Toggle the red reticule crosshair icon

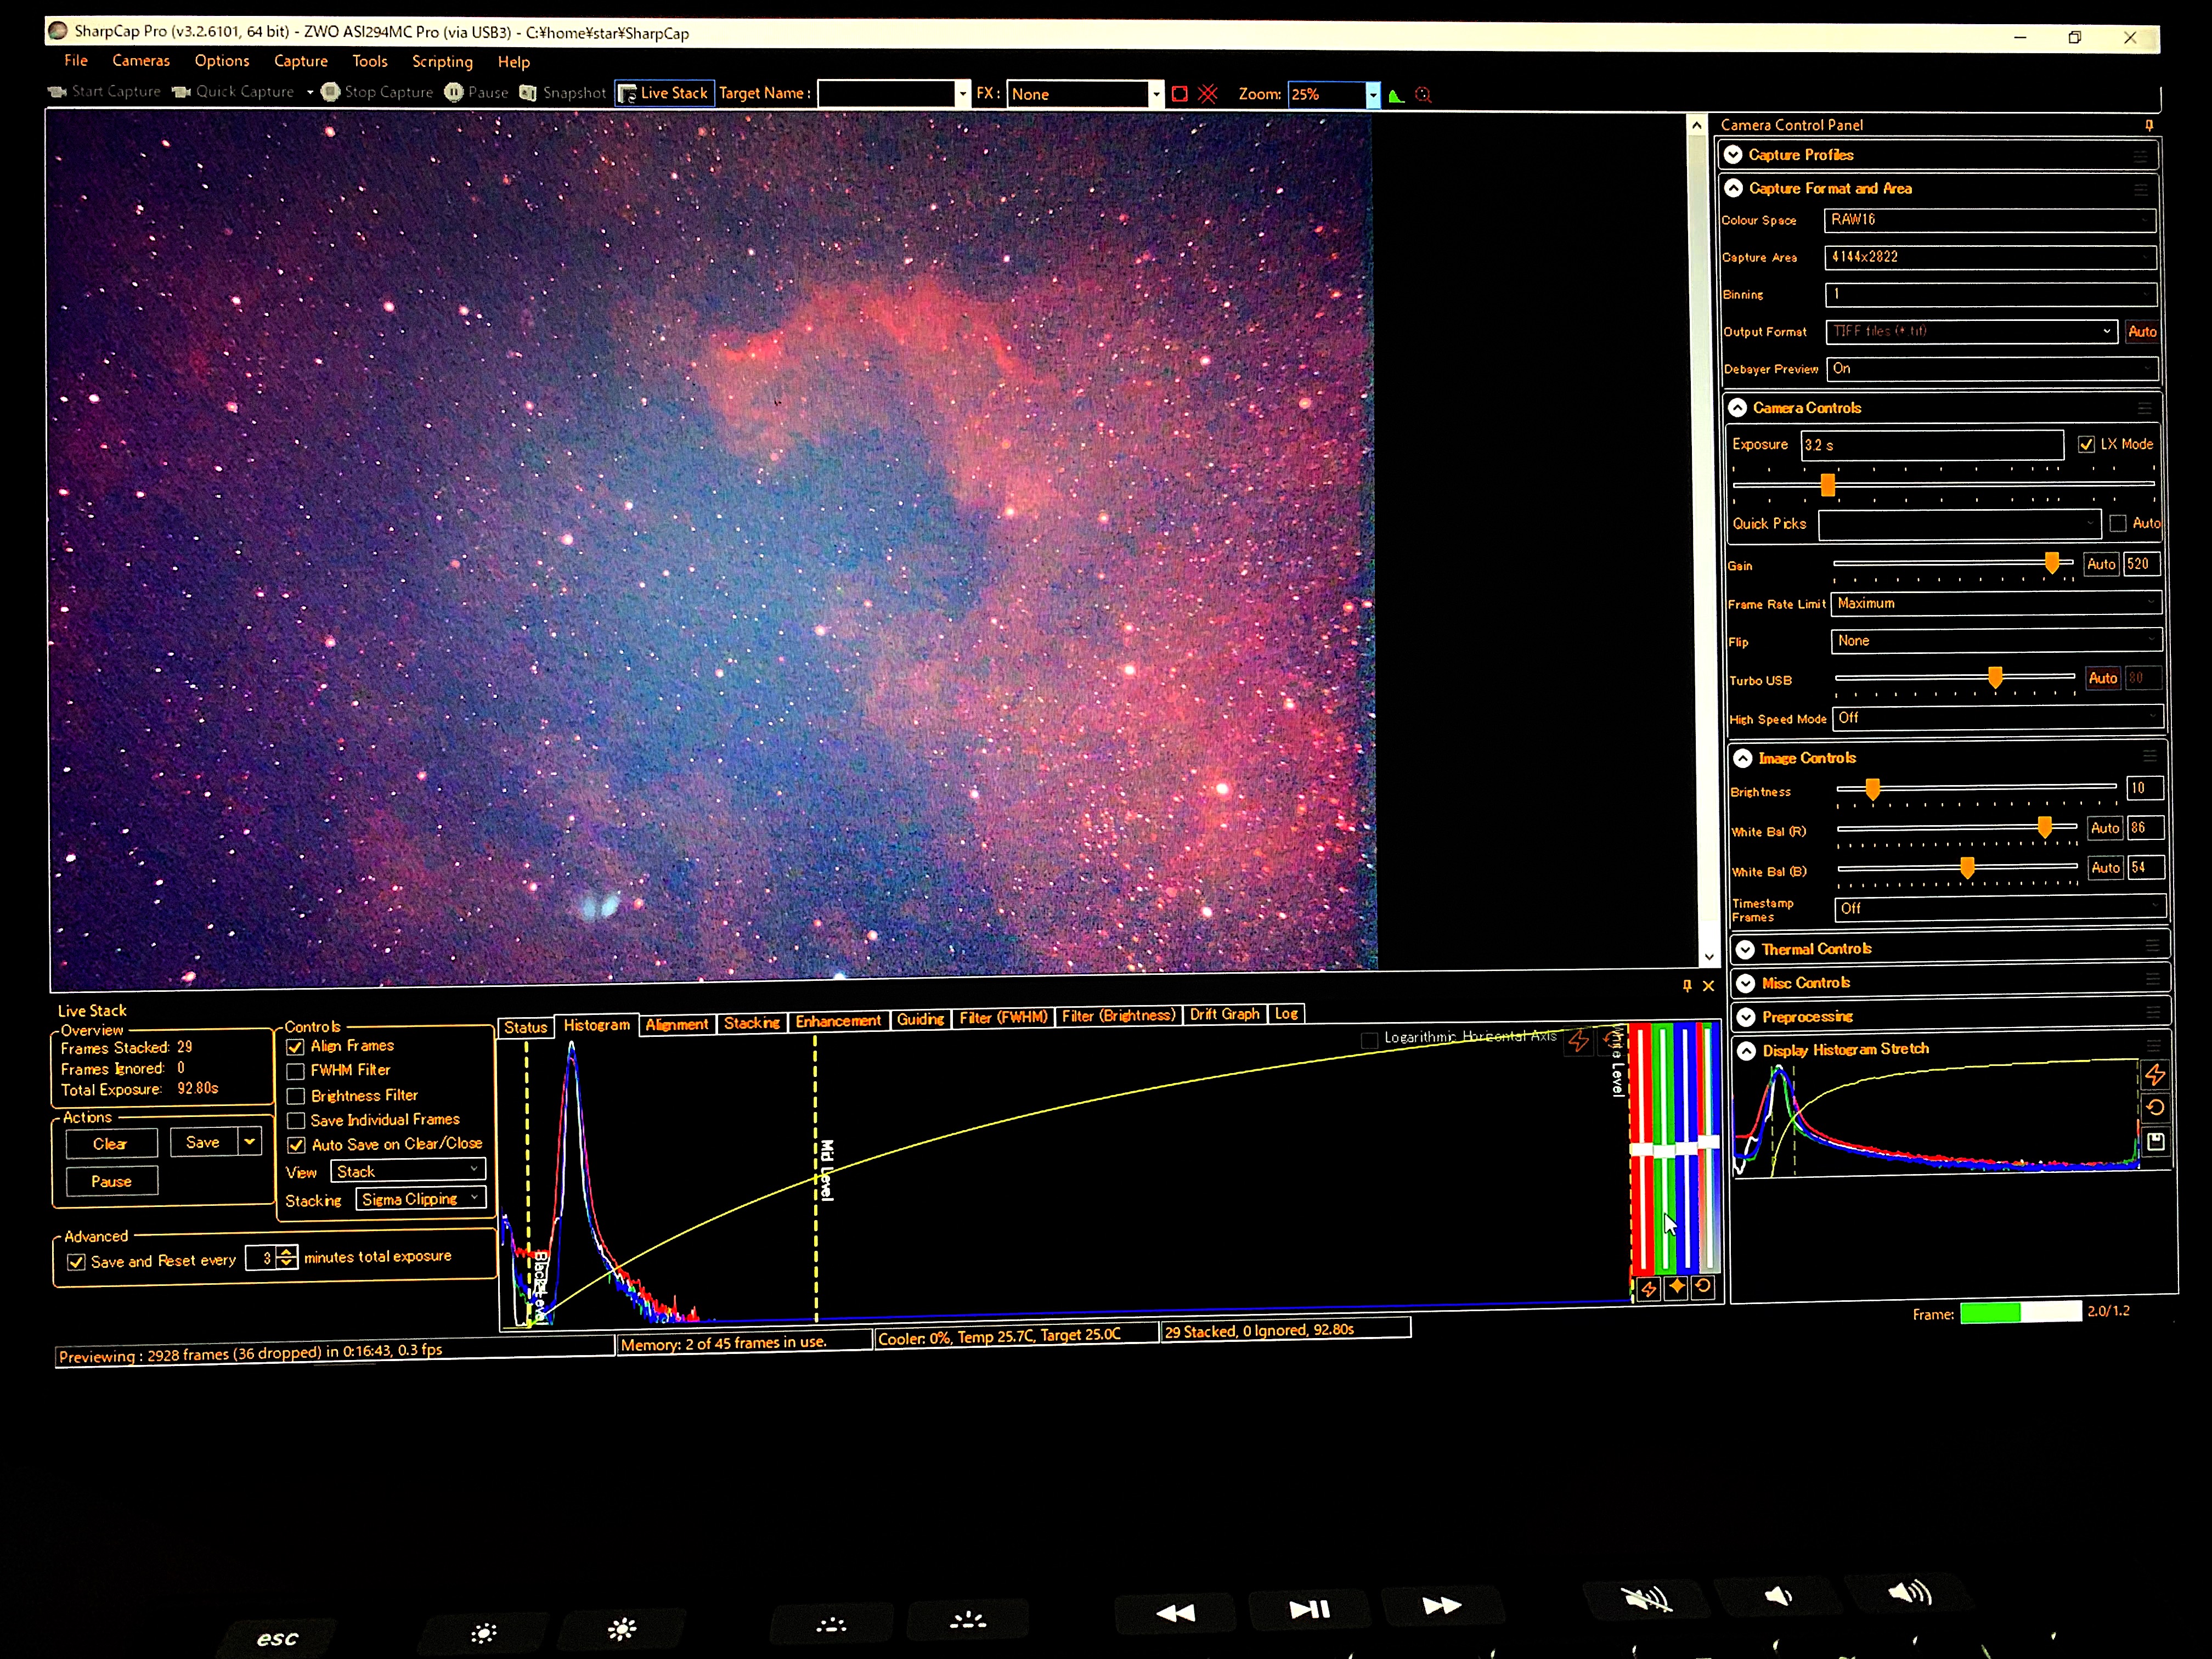pyautogui.click(x=1208, y=94)
